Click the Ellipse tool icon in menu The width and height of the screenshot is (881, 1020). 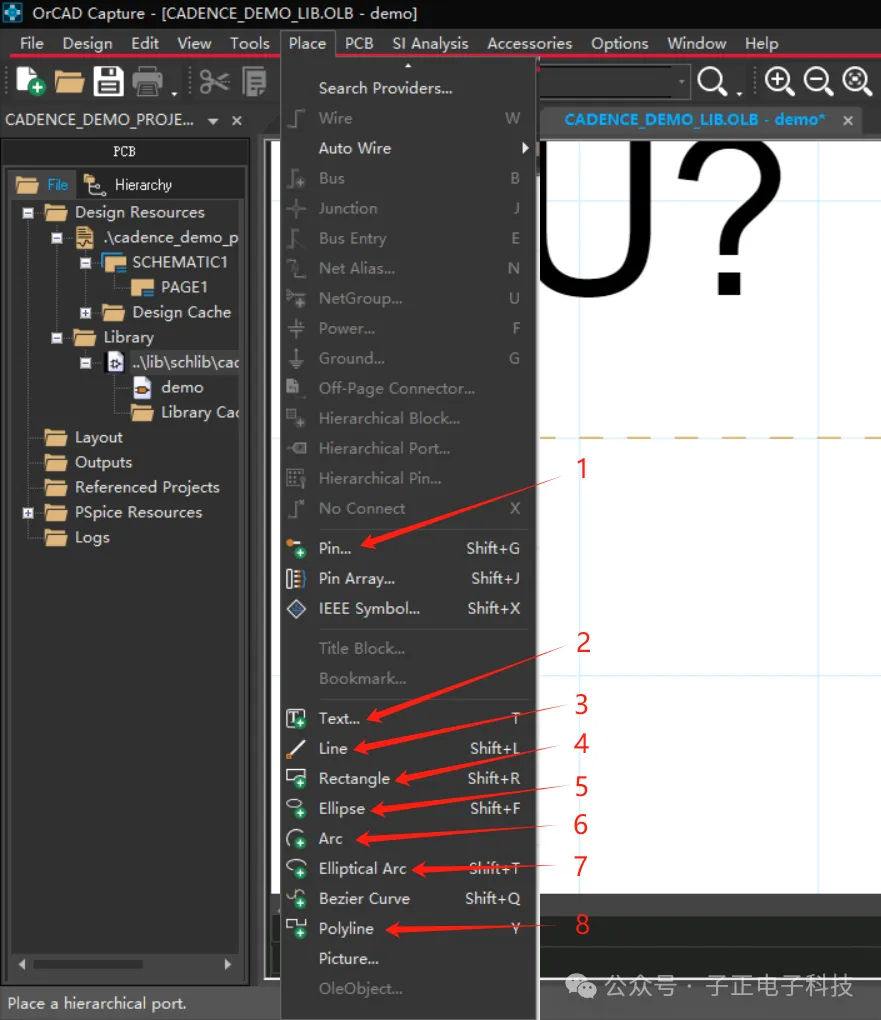pyautogui.click(x=296, y=808)
